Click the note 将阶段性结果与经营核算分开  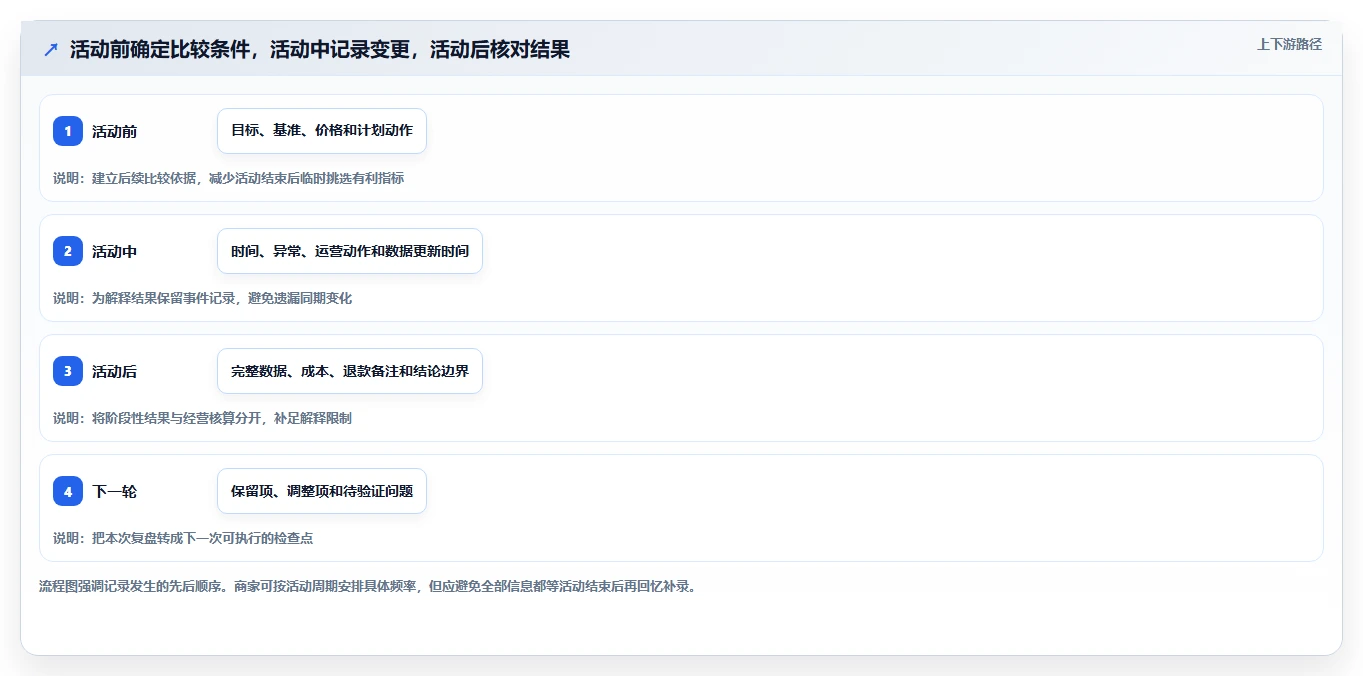(x=177, y=418)
